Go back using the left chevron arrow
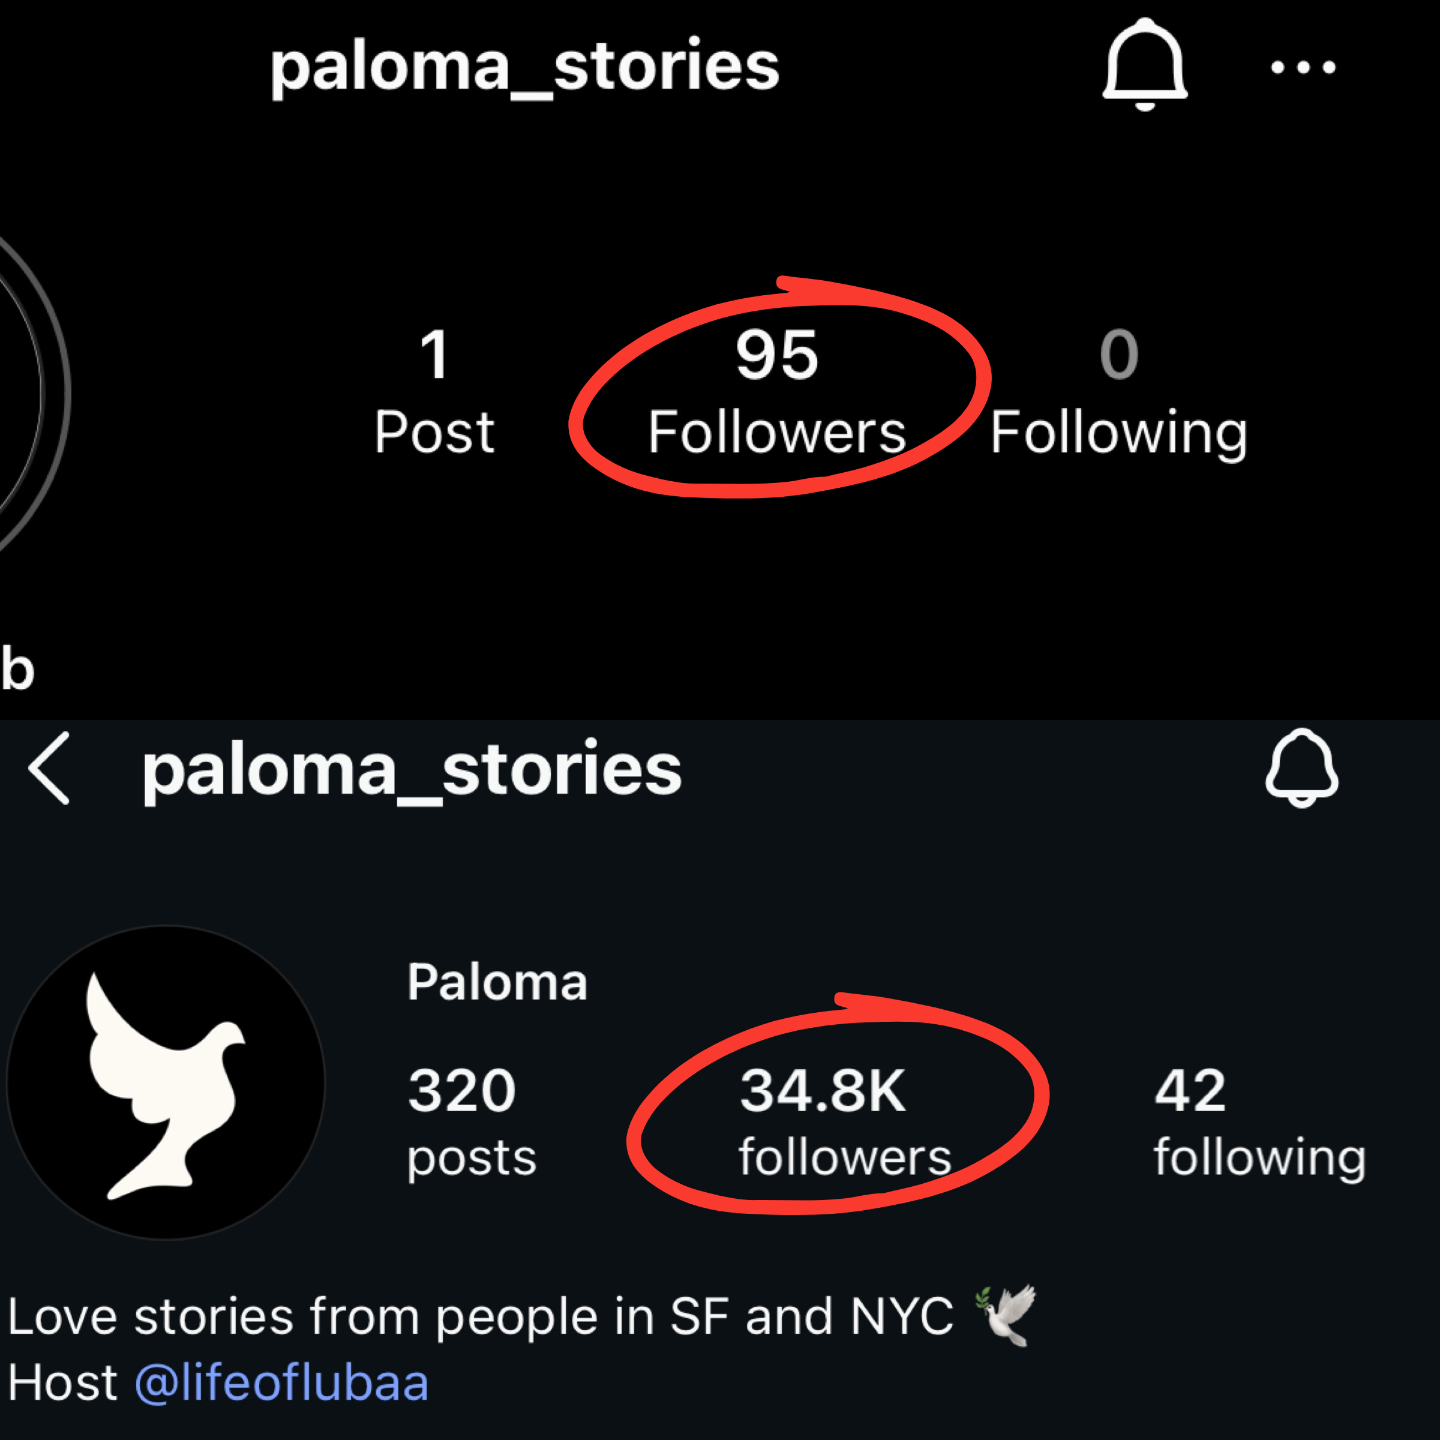Viewport: 1440px width, 1440px height. 50,768
